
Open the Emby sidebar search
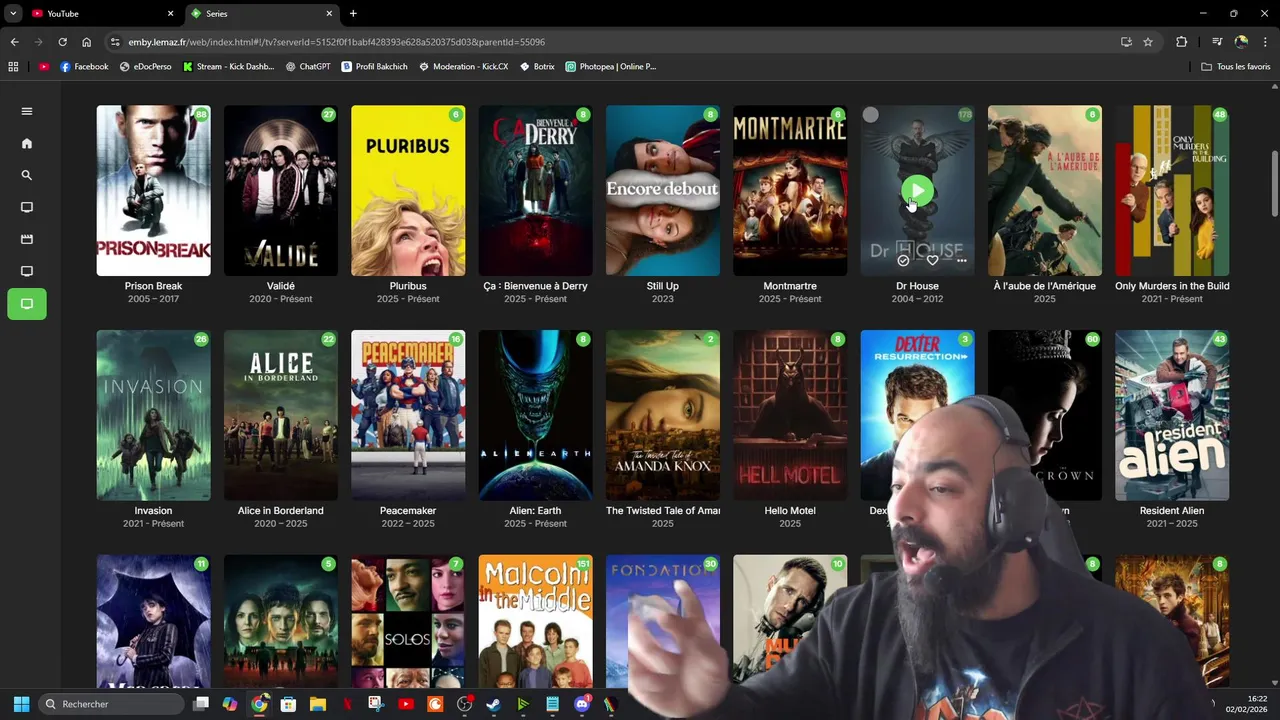click(27, 175)
